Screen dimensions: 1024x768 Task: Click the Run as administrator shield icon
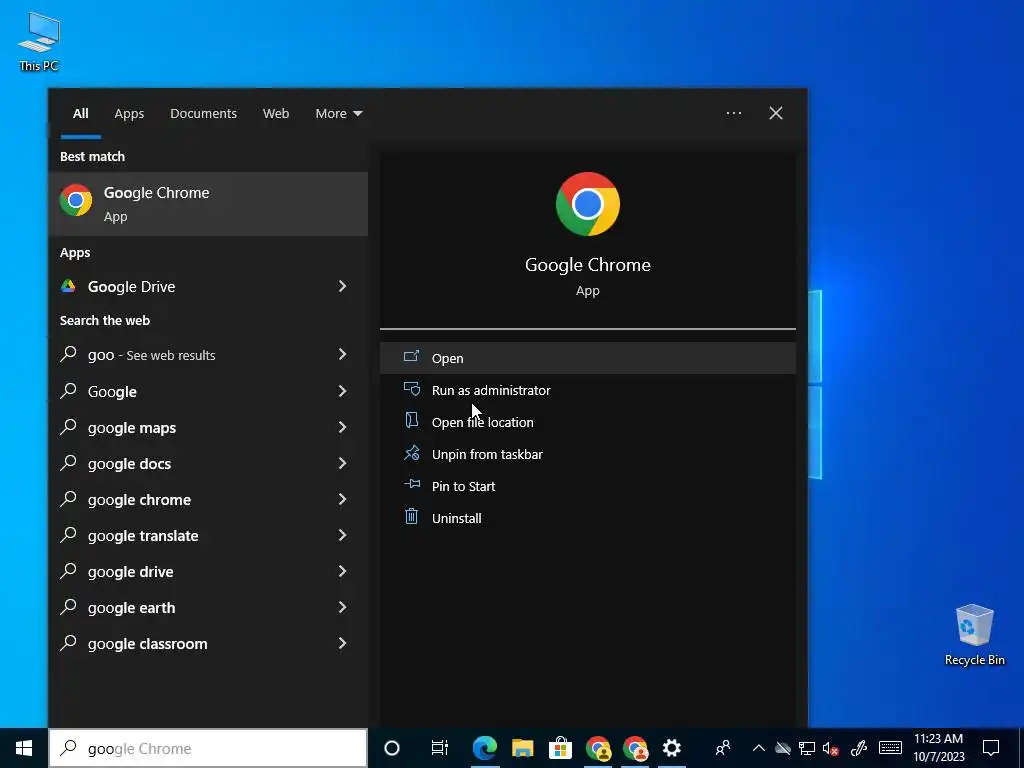(x=411, y=389)
